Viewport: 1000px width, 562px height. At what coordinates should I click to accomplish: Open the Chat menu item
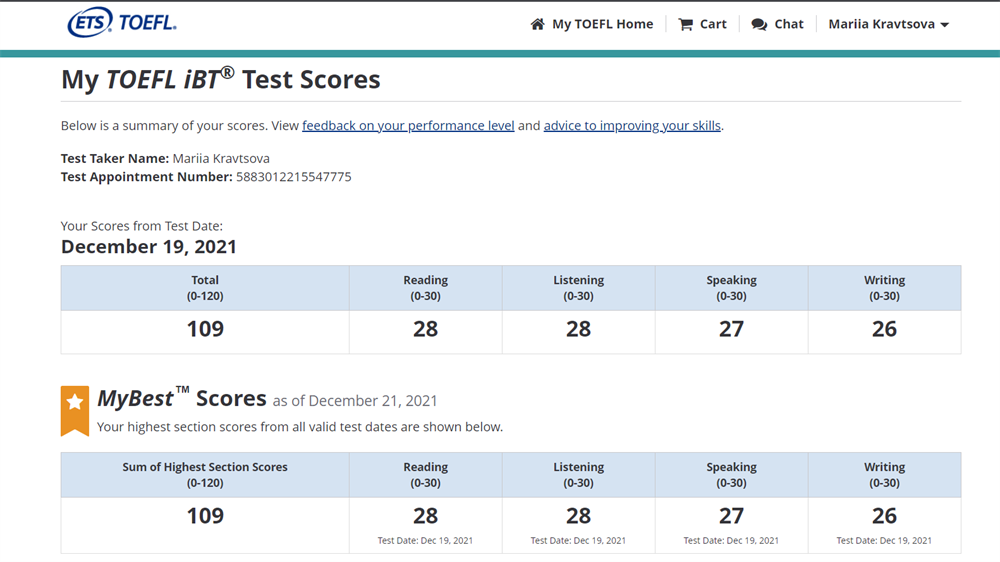click(x=777, y=24)
